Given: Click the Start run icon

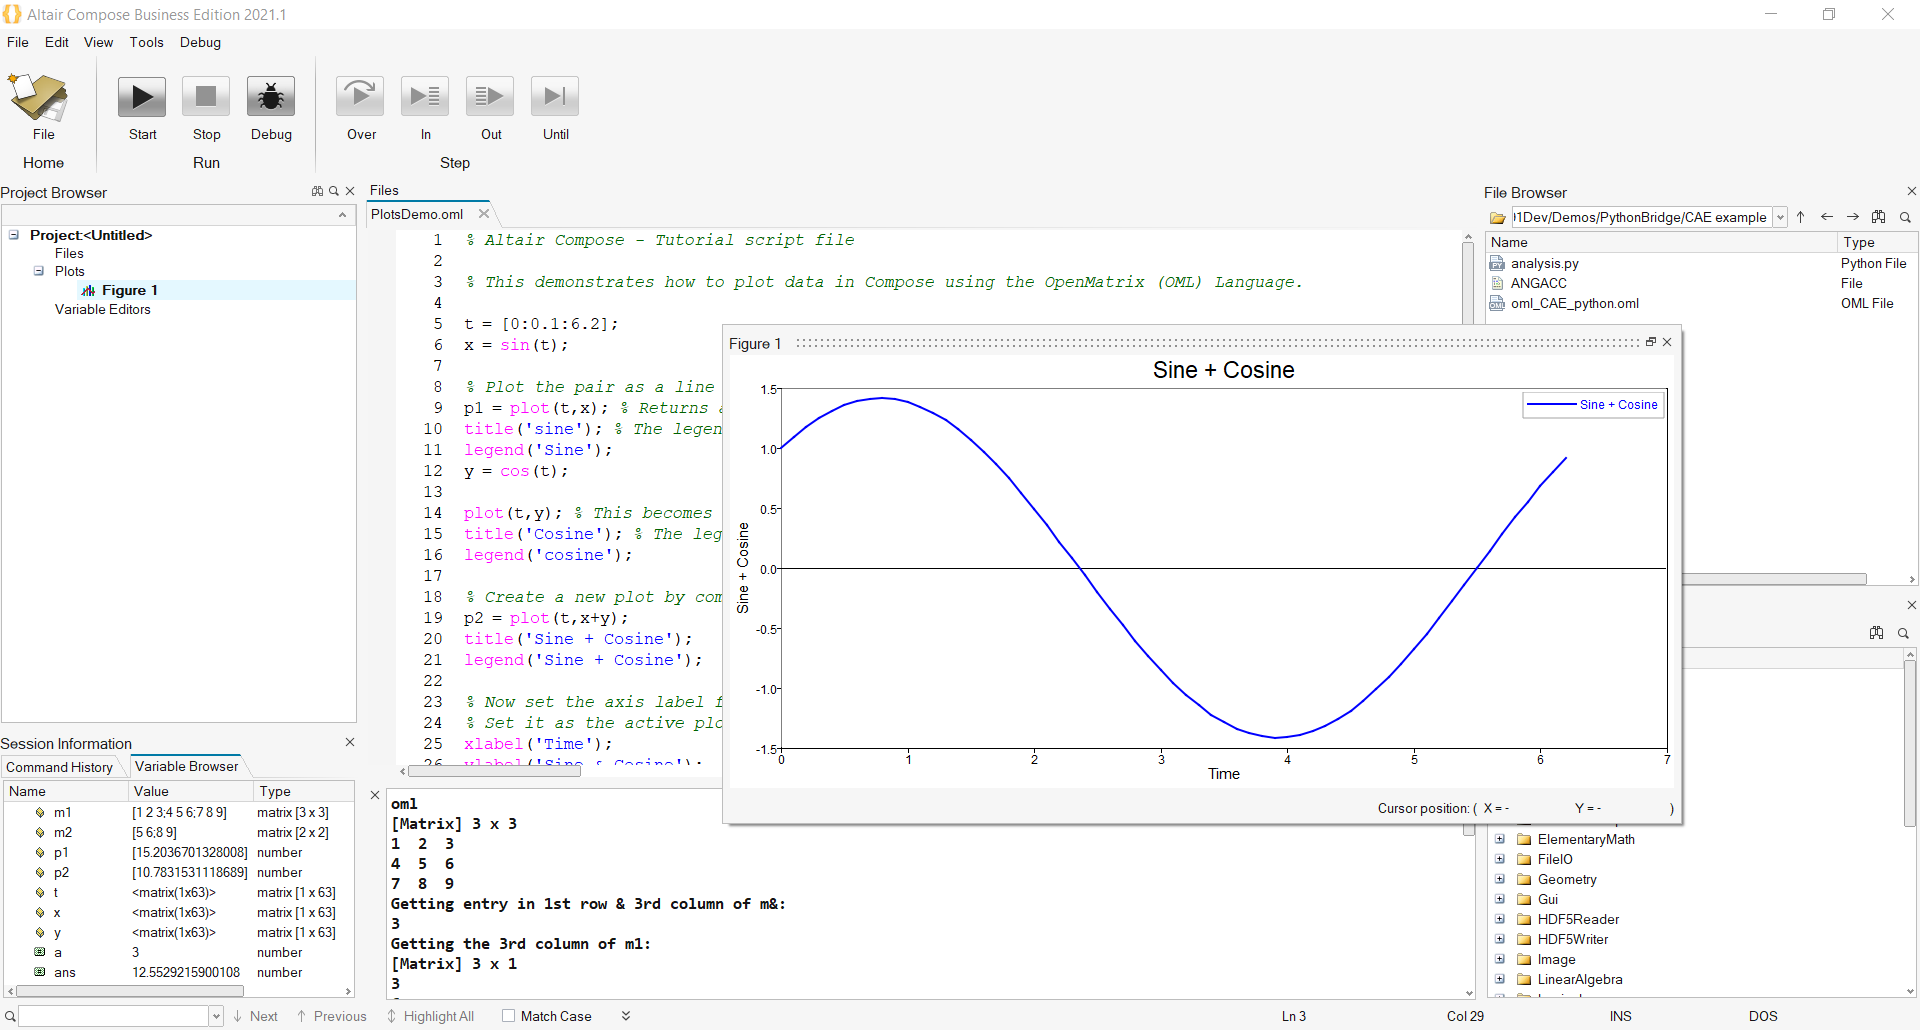Looking at the screenshot, I should click(141, 96).
